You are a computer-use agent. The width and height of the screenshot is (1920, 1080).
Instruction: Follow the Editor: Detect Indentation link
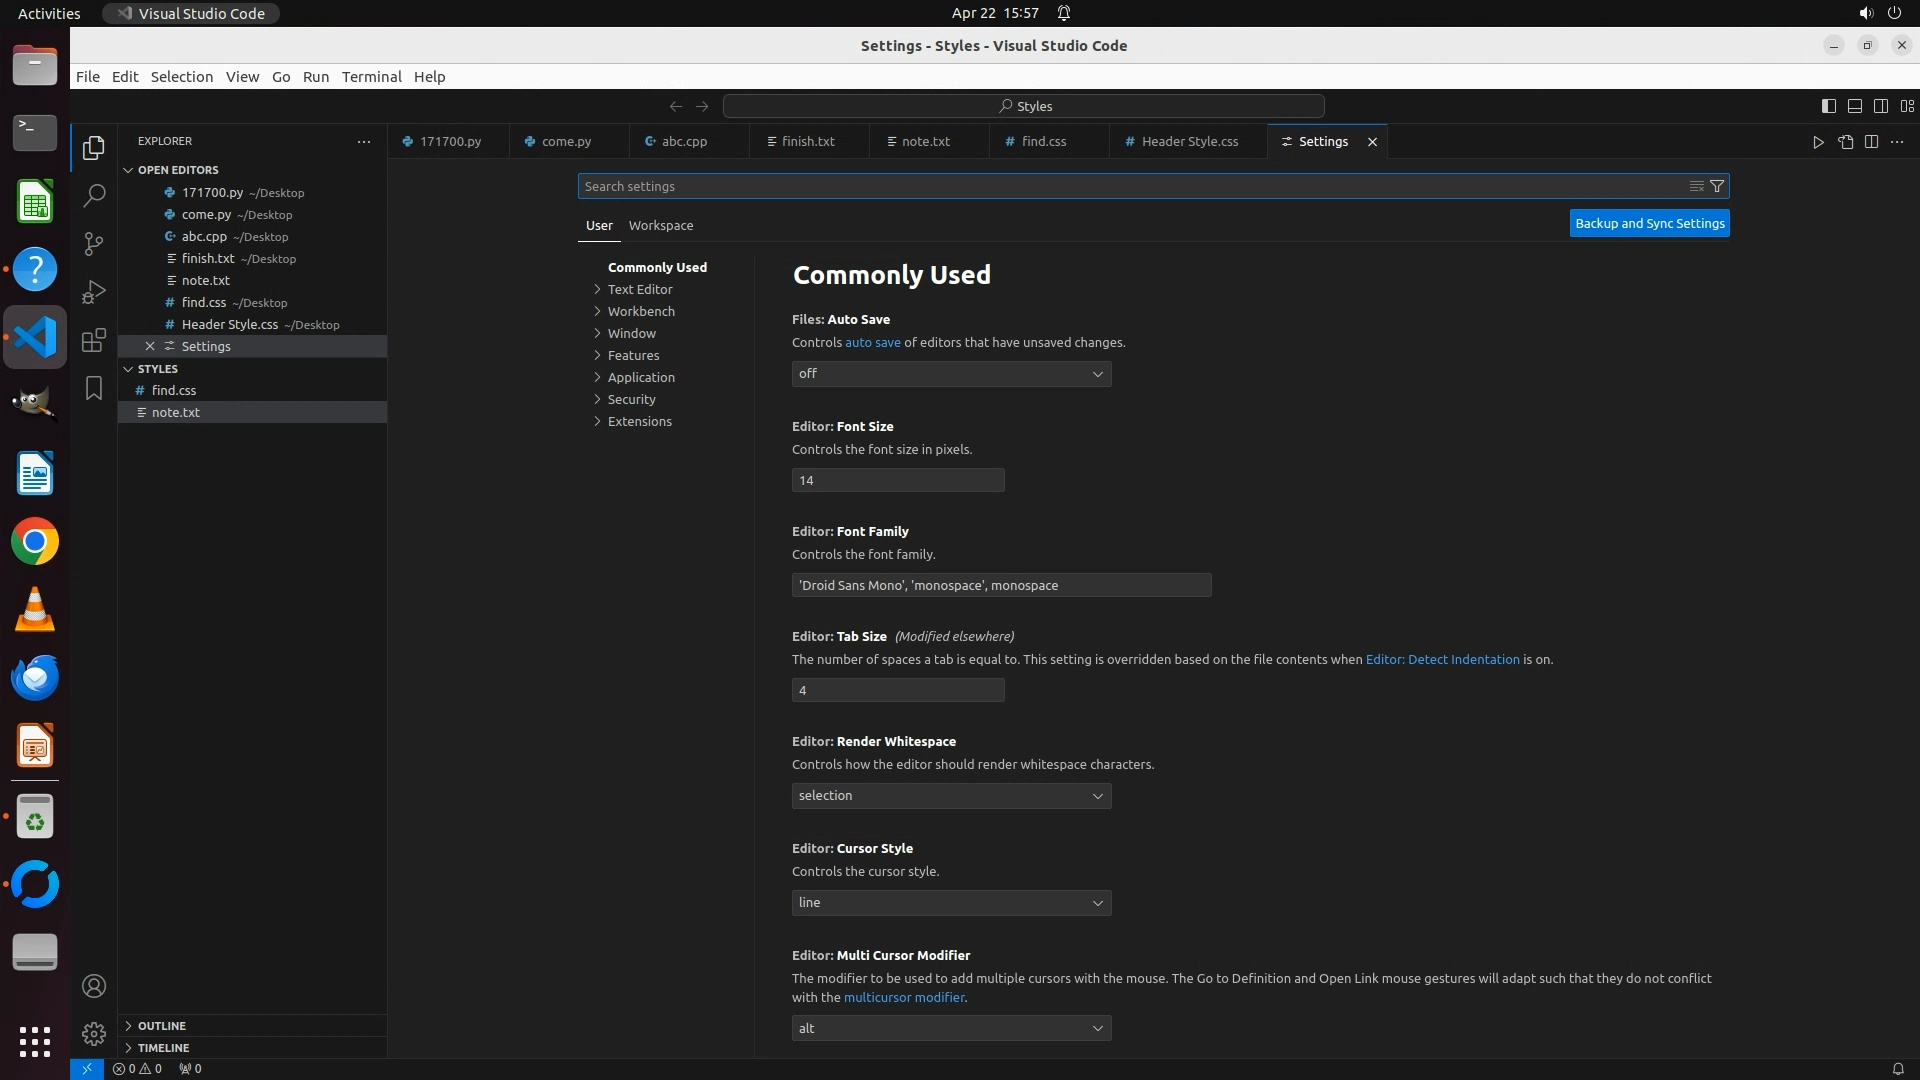(1442, 660)
